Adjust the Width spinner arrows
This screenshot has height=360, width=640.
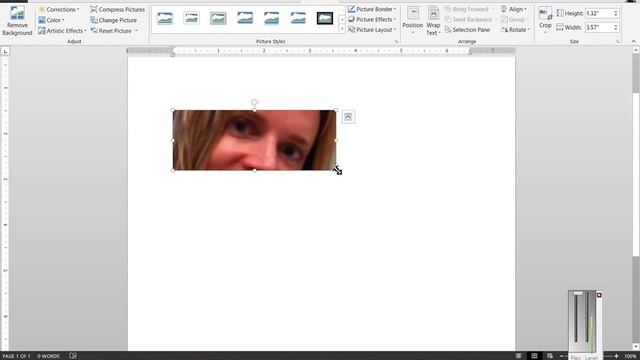[x=616, y=27]
